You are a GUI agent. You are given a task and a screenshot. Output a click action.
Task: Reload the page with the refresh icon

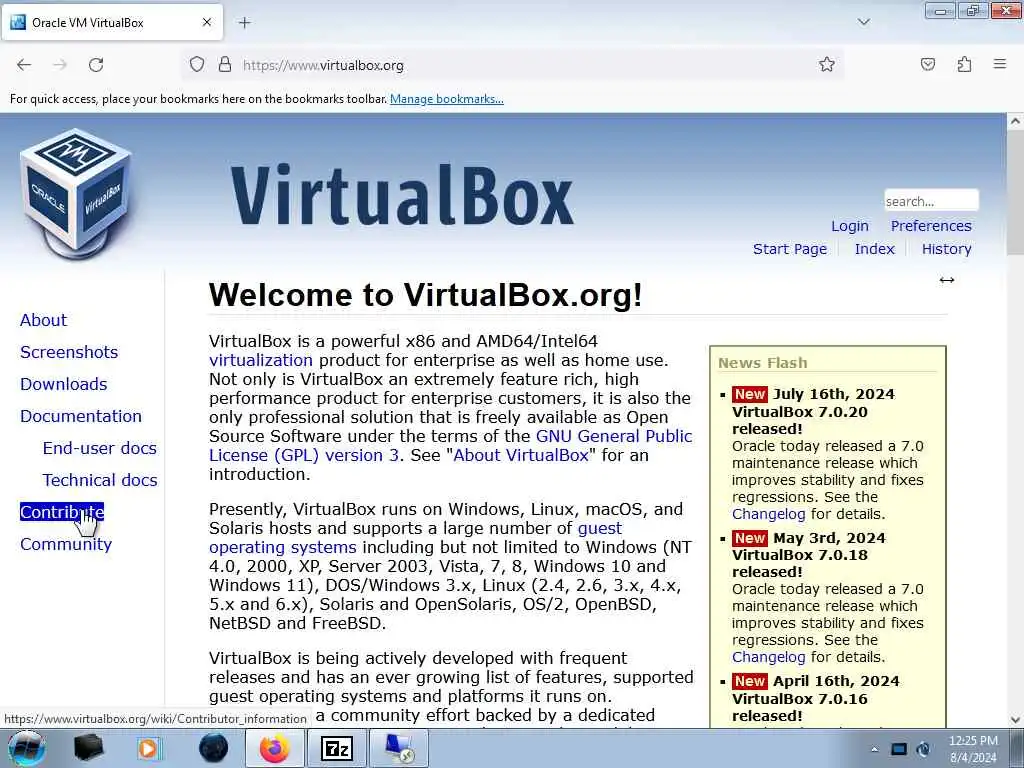(x=96, y=65)
